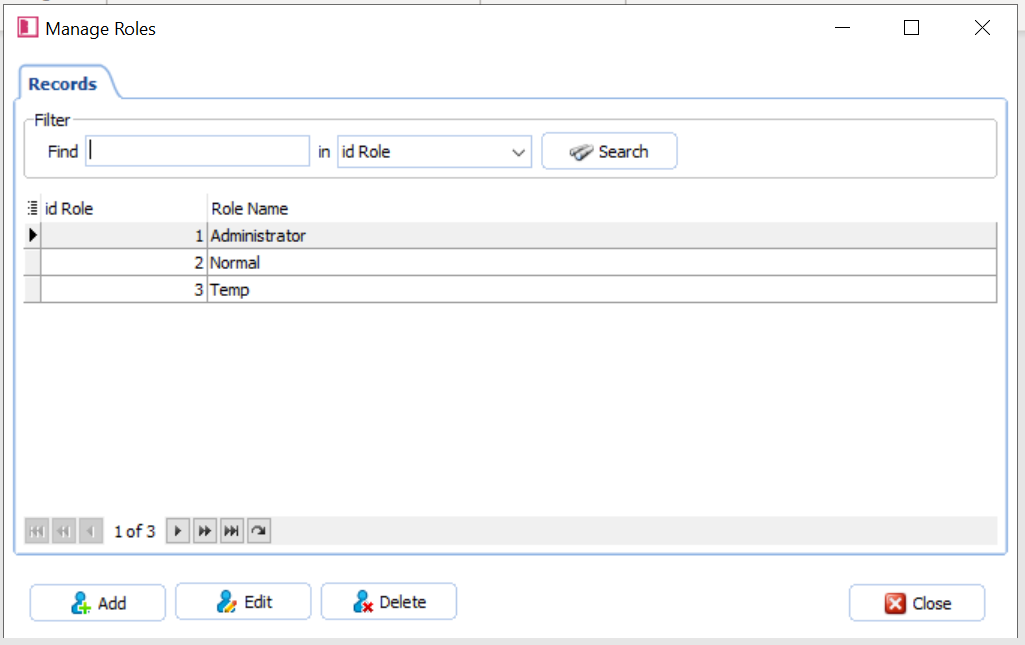The width and height of the screenshot is (1025, 645).
Task: Select id cell with value 3
Action: pyautogui.click(x=124, y=289)
